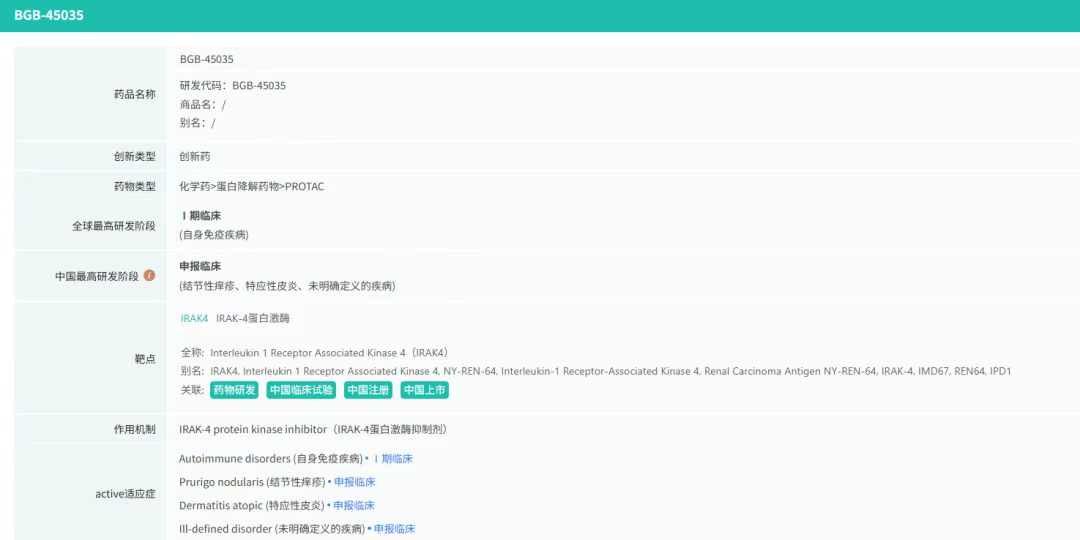Click 申报临床 link next to Prurigo nodularis
Screen dimensions: 1080x540
[354, 482]
